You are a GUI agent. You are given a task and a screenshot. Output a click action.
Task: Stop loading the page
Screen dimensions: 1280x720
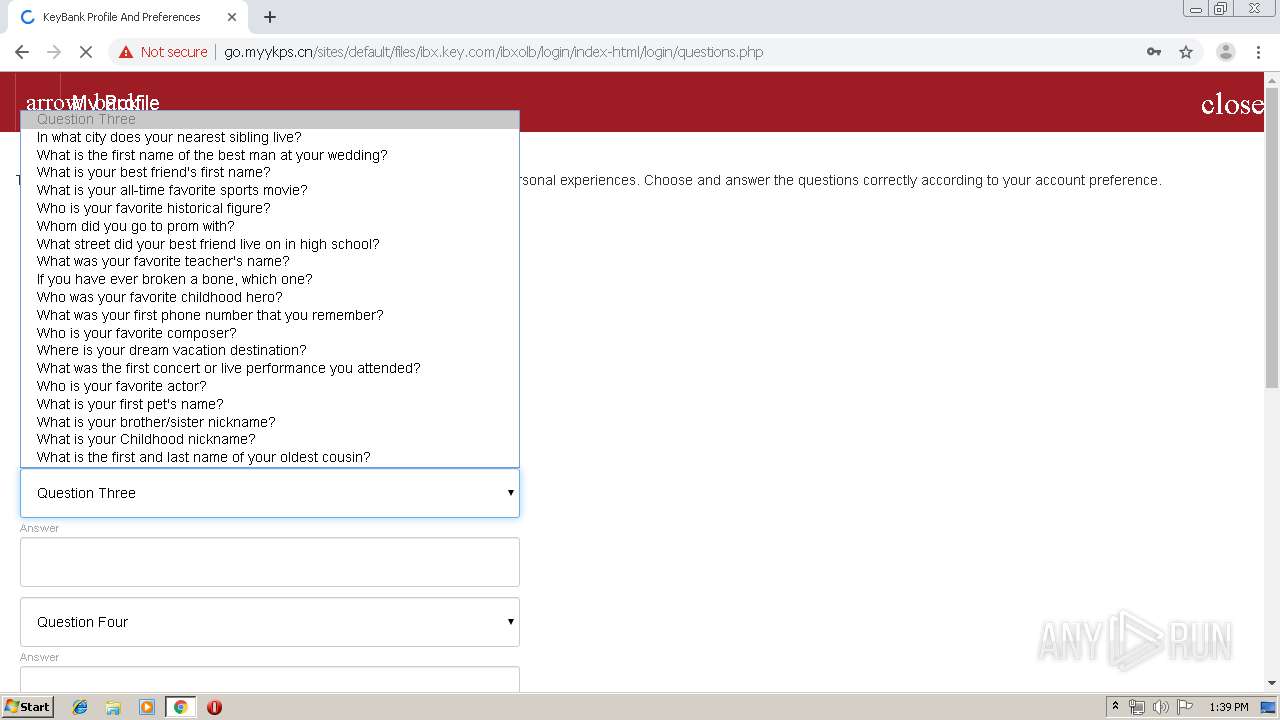click(x=85, y=52)
